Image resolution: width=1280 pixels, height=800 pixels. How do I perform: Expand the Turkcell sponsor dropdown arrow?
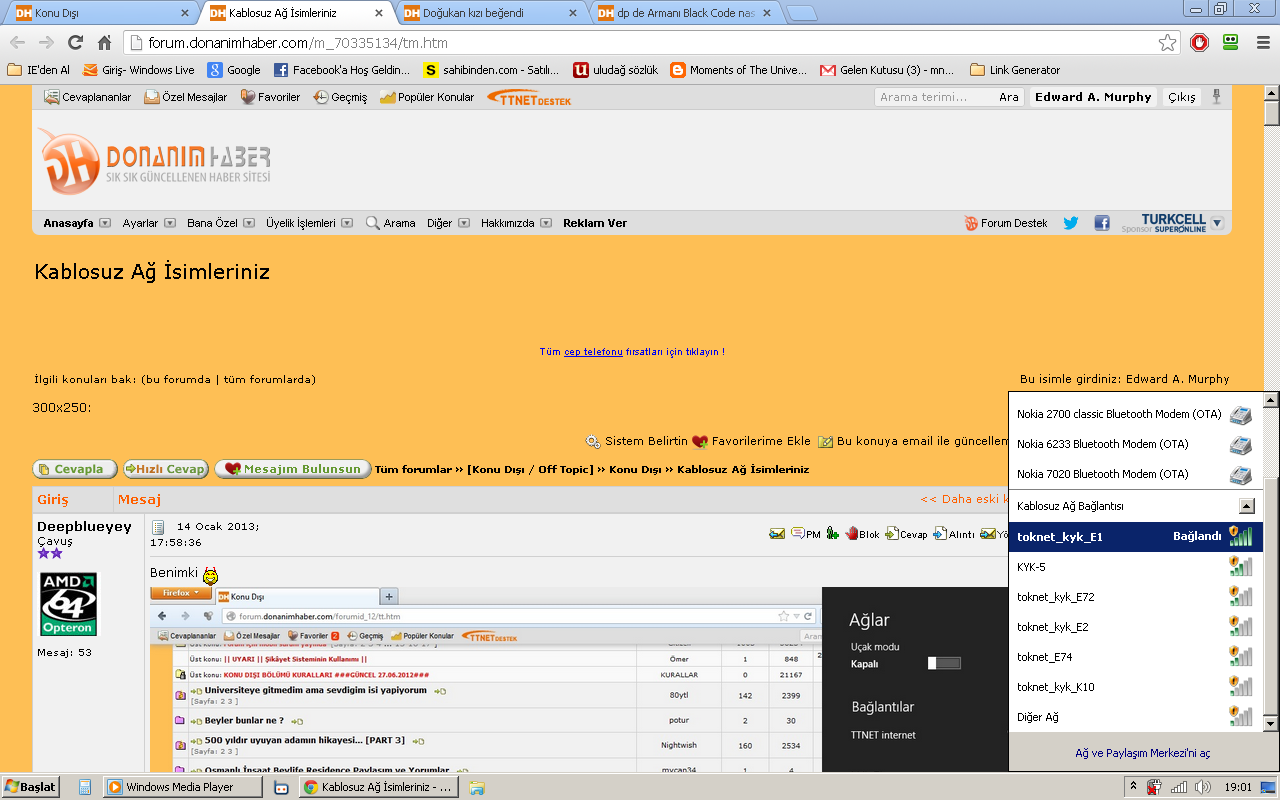(1217, 223)
